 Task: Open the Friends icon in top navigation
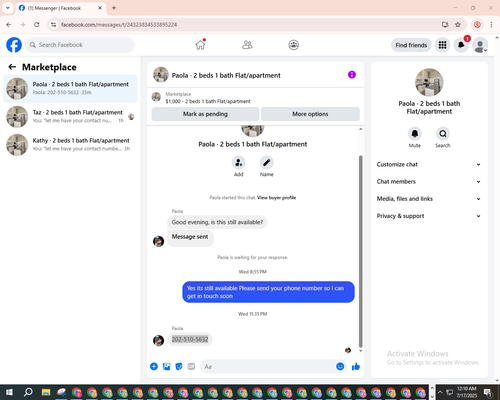247,45
